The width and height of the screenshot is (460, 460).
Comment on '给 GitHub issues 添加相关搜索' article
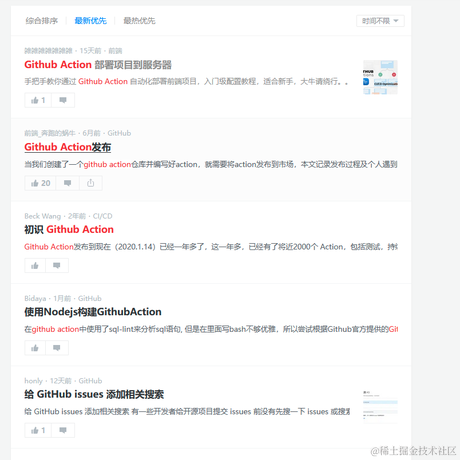[63, 430]
